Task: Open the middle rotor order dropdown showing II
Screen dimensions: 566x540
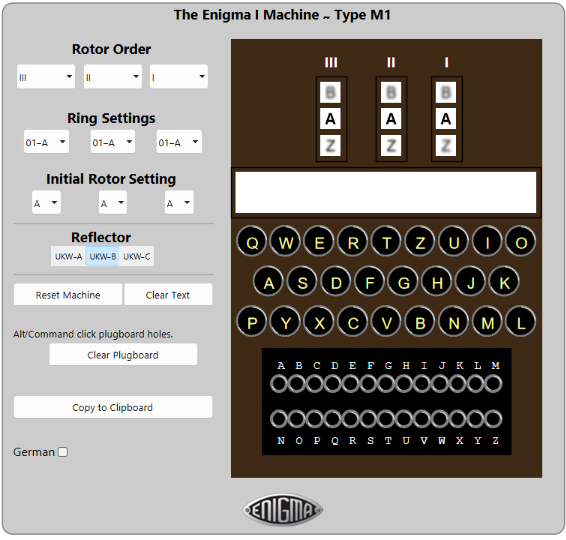Action: [113, 77]
